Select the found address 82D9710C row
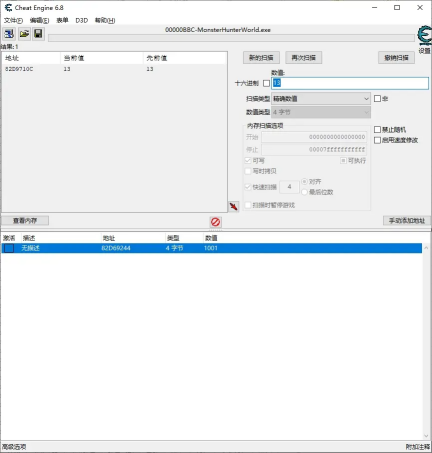This screenshot has height=453, width=432. click(114, 69)
